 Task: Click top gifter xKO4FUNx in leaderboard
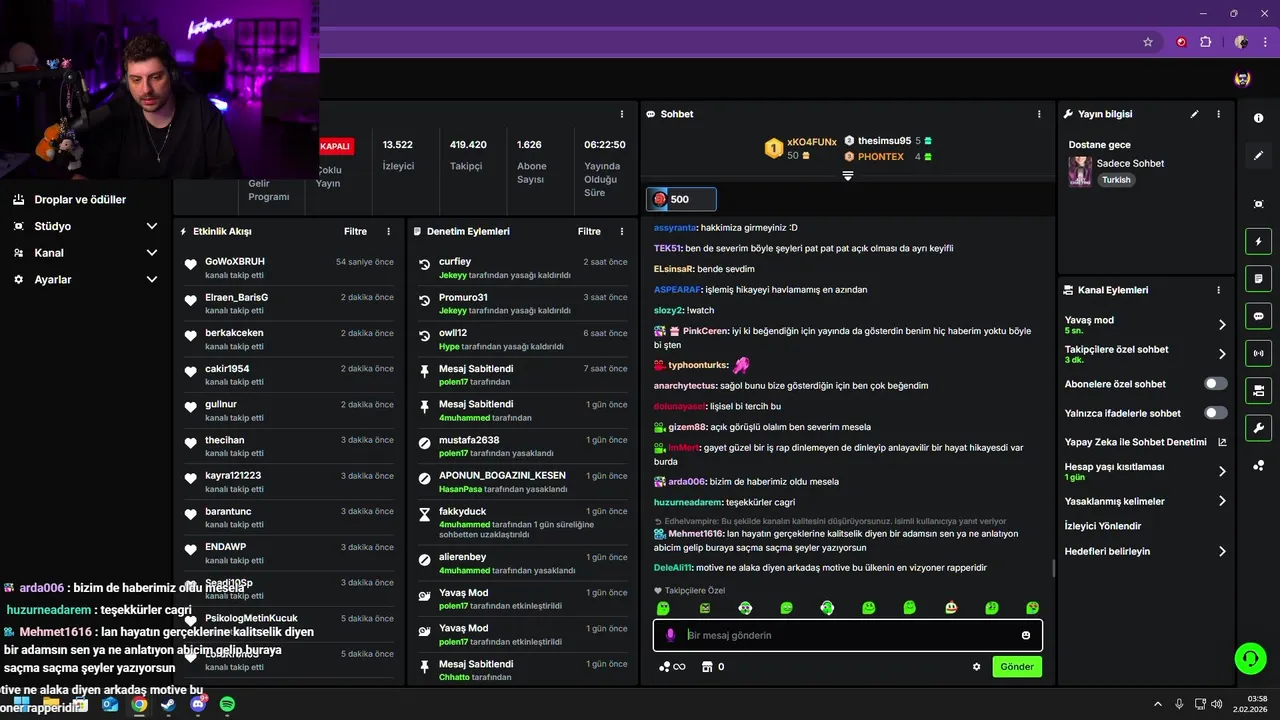(x=811, y=142)
